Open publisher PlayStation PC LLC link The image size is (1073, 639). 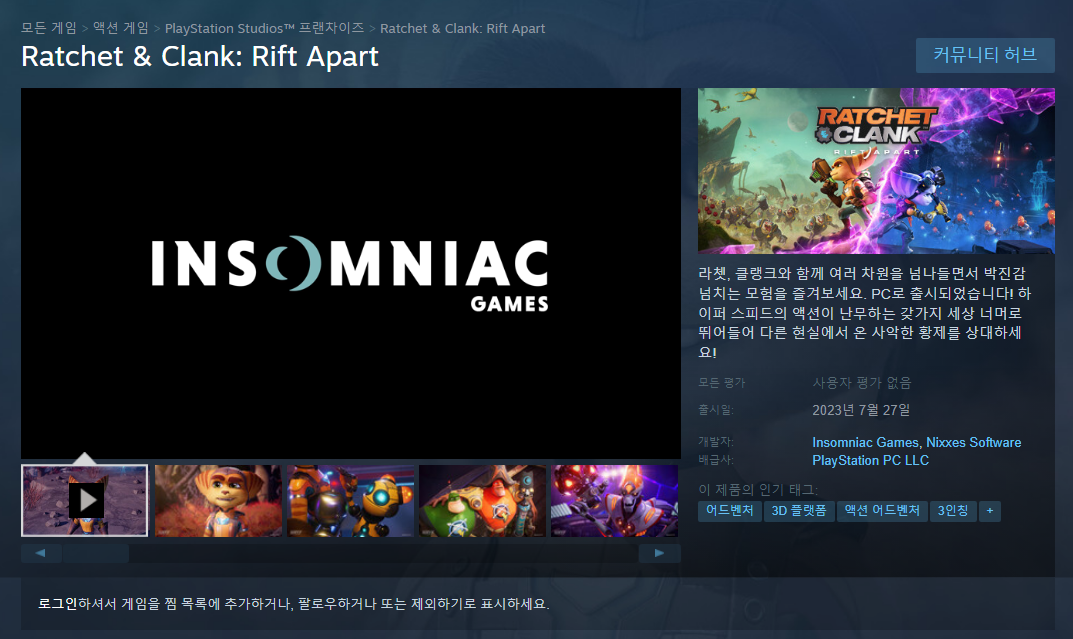(870, 460)
